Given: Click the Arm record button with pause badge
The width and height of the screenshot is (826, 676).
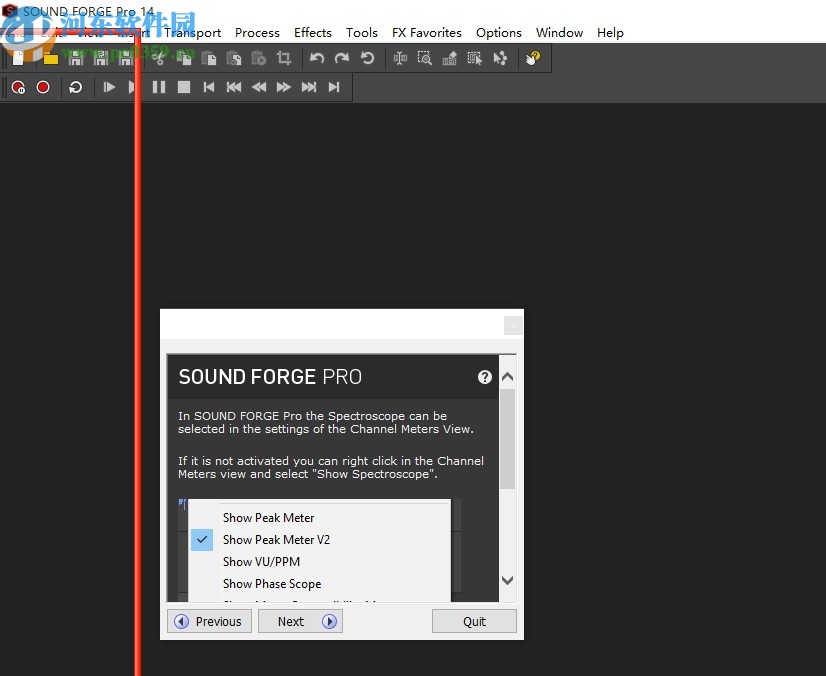Looking at the screenshot, I should (18, 87).
